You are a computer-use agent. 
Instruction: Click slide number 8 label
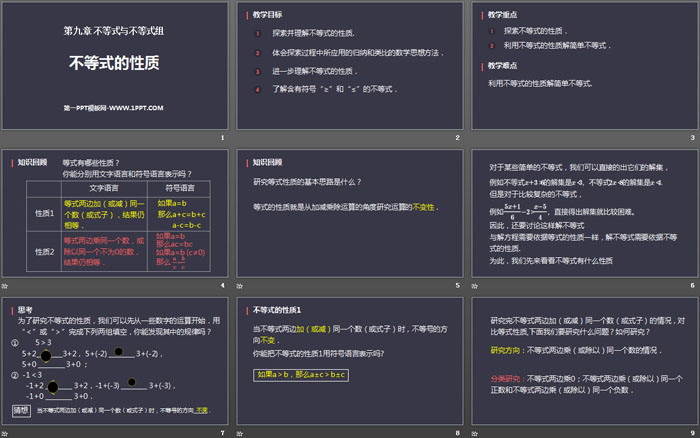(458, 433)
